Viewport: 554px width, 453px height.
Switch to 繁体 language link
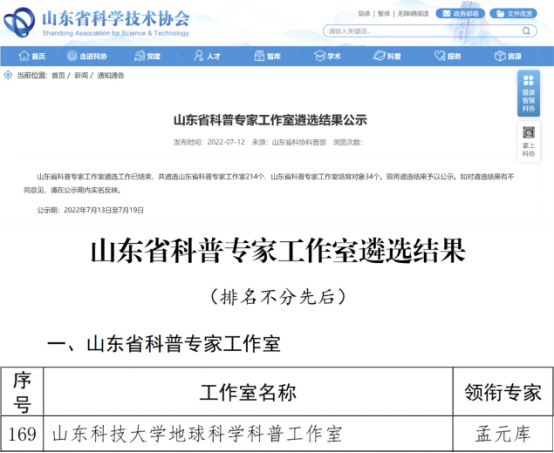384,14
